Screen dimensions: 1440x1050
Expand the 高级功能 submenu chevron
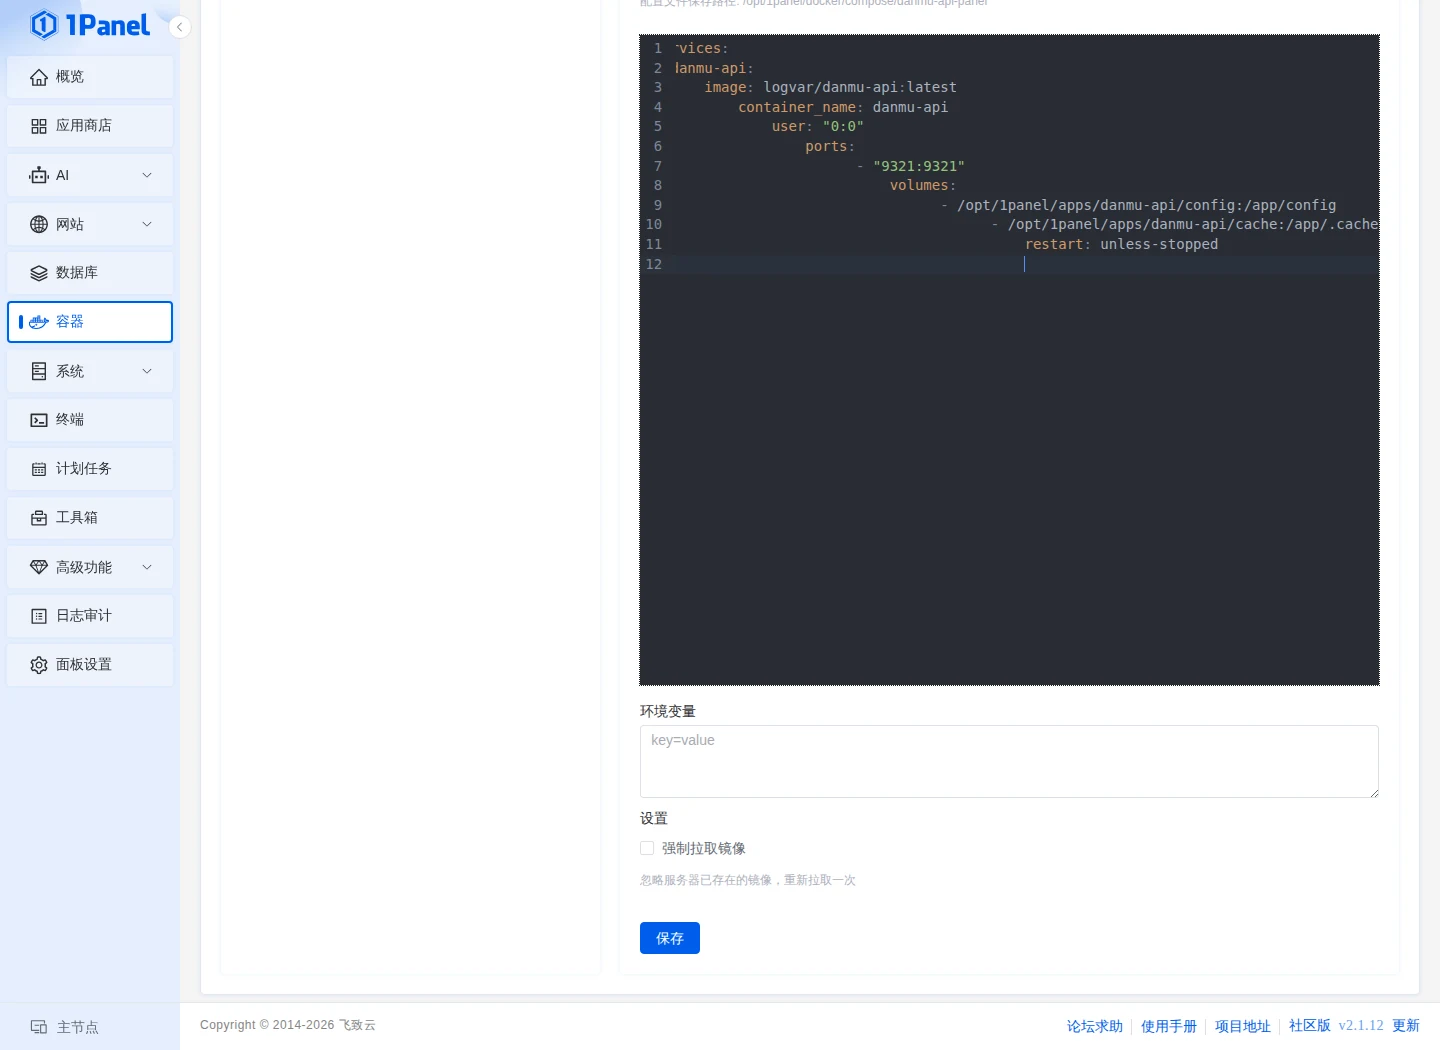[x=147, y=567]
